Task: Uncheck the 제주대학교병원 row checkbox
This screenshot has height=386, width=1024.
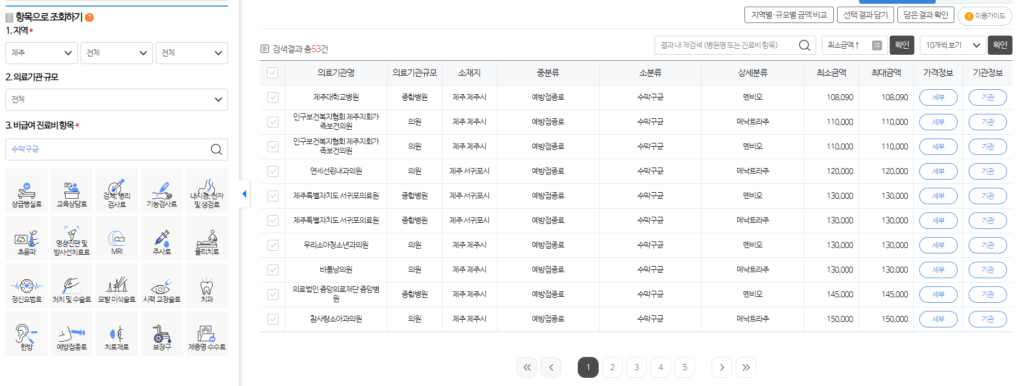Action: pos(272,97)
